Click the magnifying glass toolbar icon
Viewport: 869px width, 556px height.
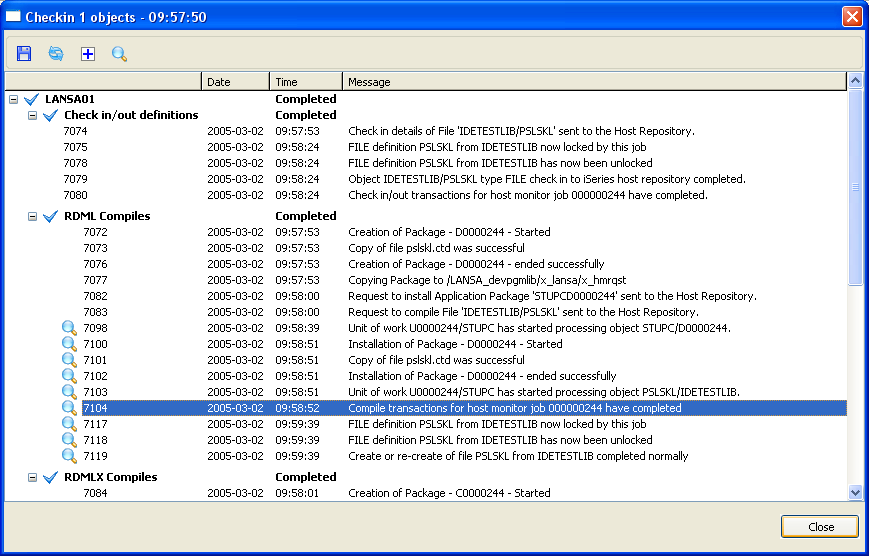(x=119, y=53)
